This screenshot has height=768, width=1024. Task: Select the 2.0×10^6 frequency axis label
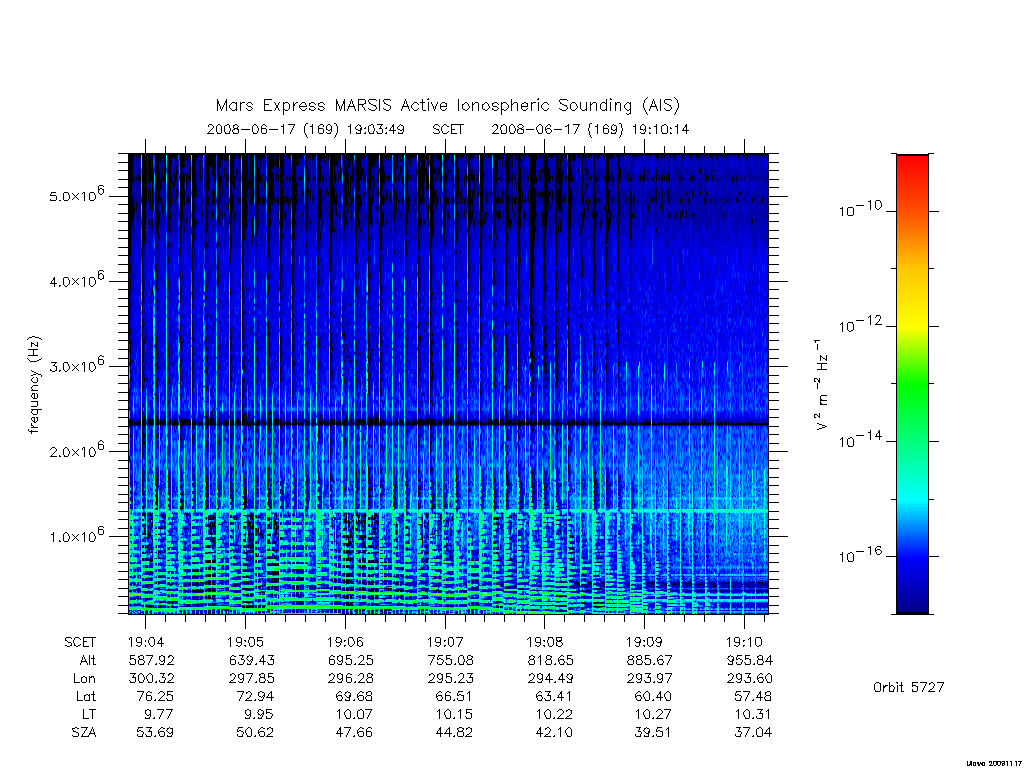76,451
